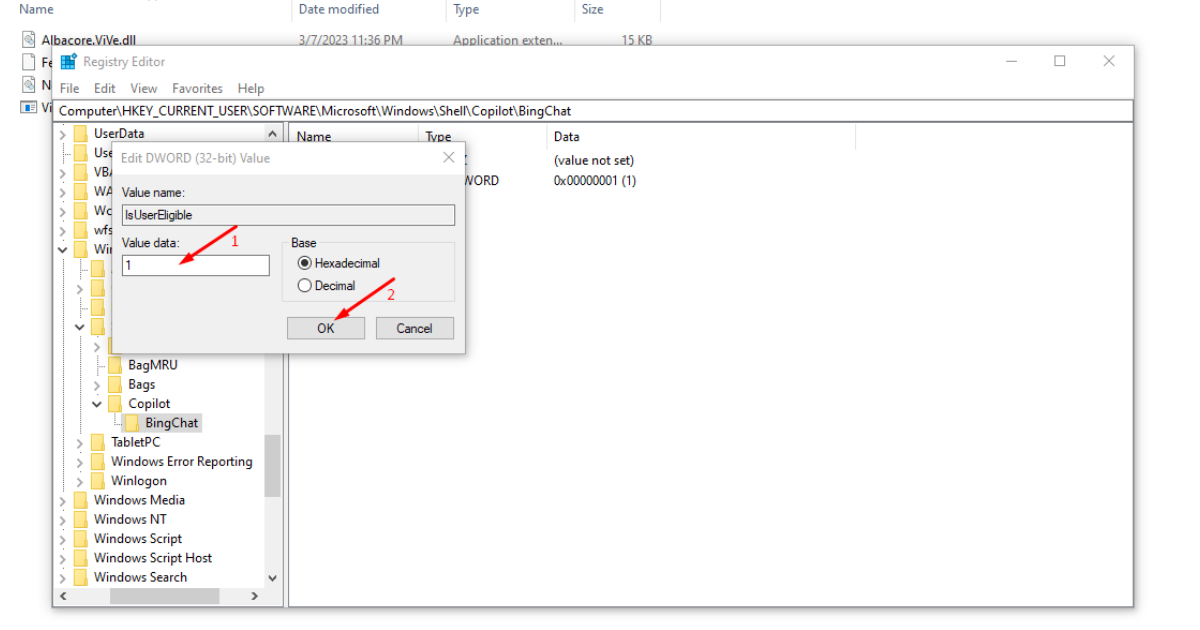The height and width of the screenshot is (630, 1200).
Task: Select the BingChat tree item
Action: tap(171, 423)
